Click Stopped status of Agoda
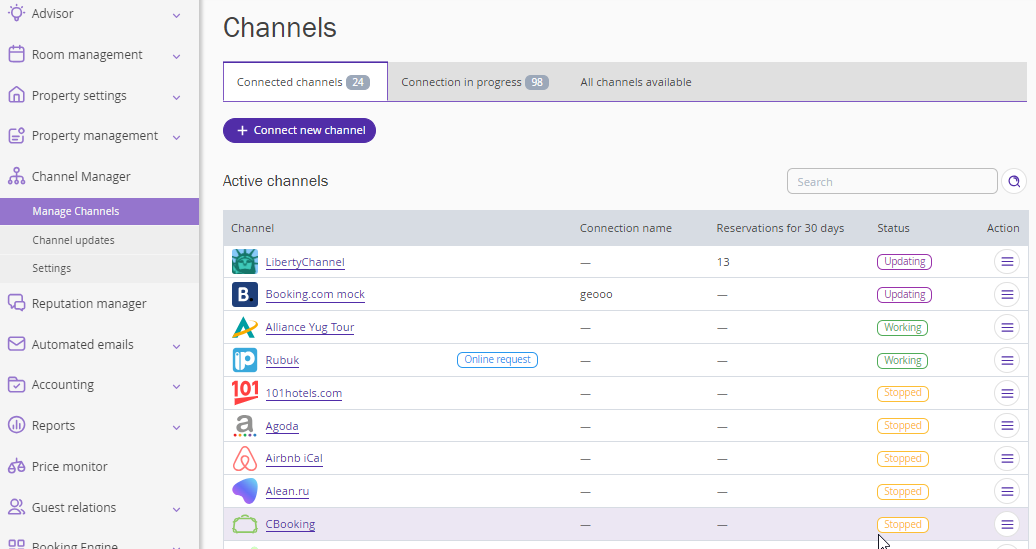The width and height of the screenshot is (1036, 549). 903,425
